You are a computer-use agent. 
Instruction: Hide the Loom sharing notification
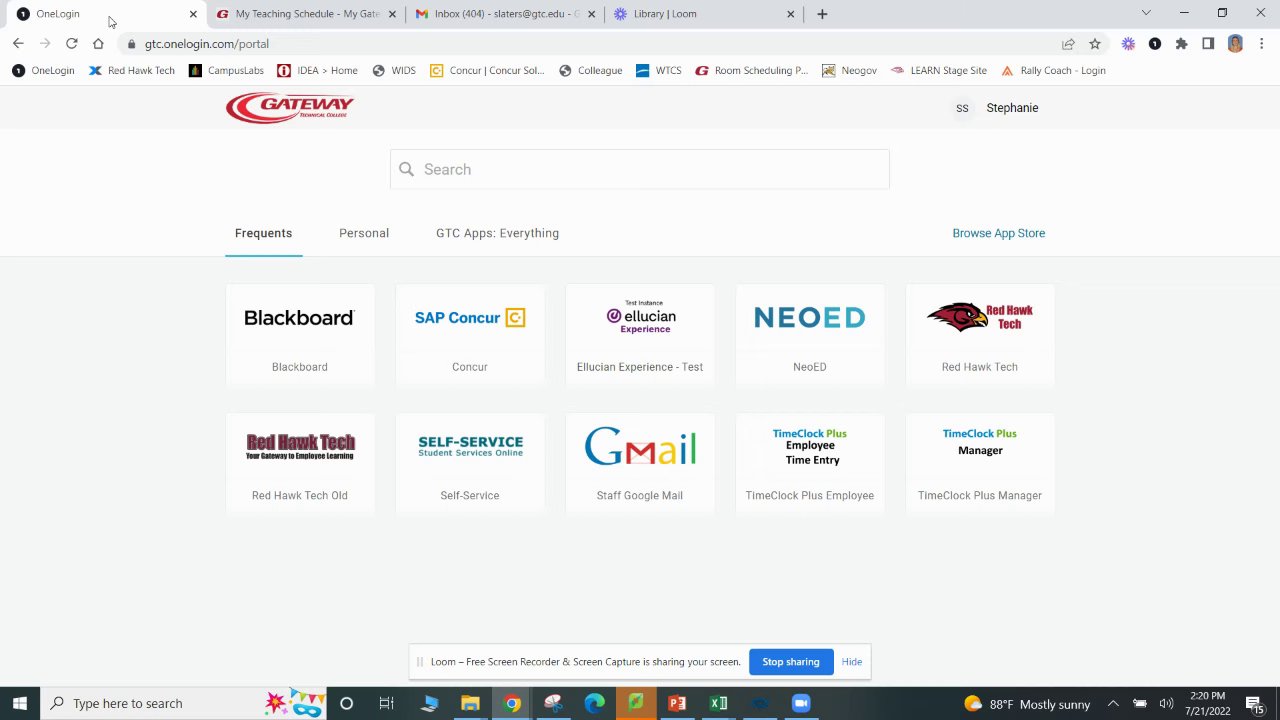[851, 662]
